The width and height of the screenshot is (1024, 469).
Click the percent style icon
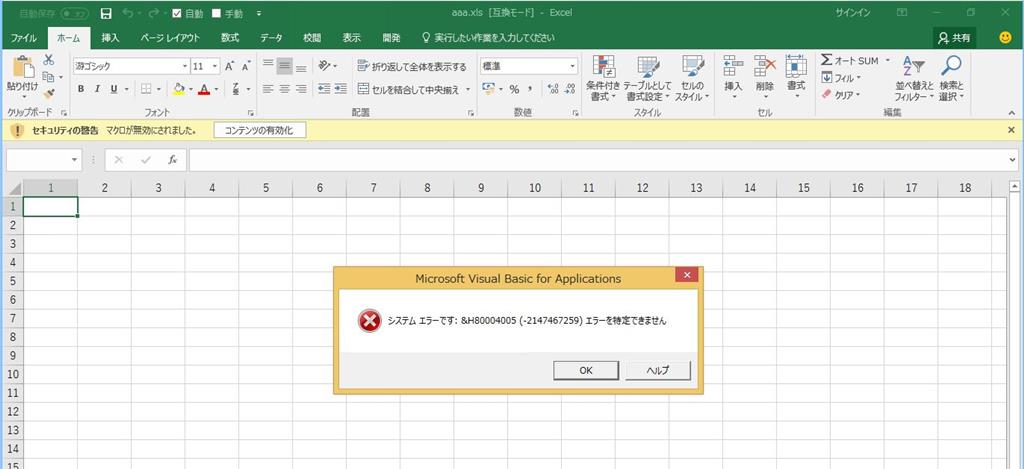coord(514,89)
